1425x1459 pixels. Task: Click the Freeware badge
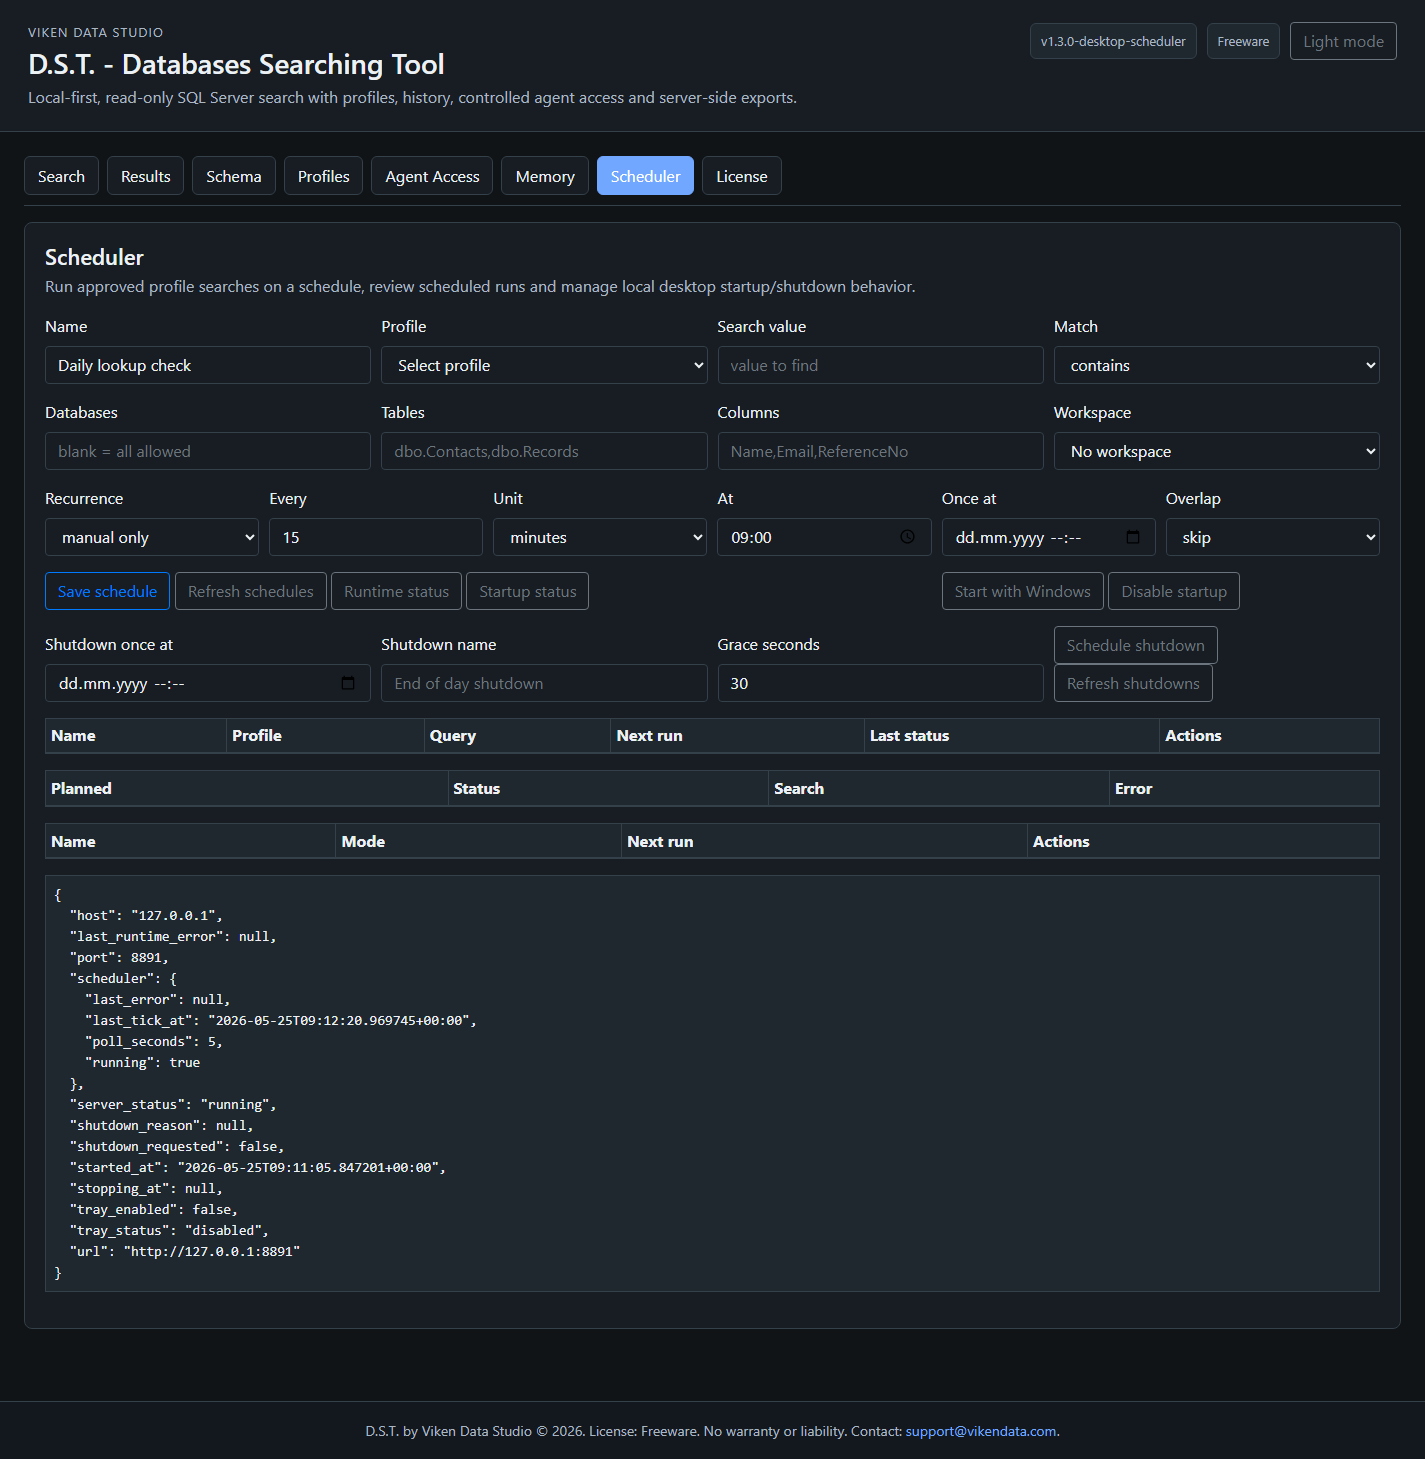point(1243,41)
